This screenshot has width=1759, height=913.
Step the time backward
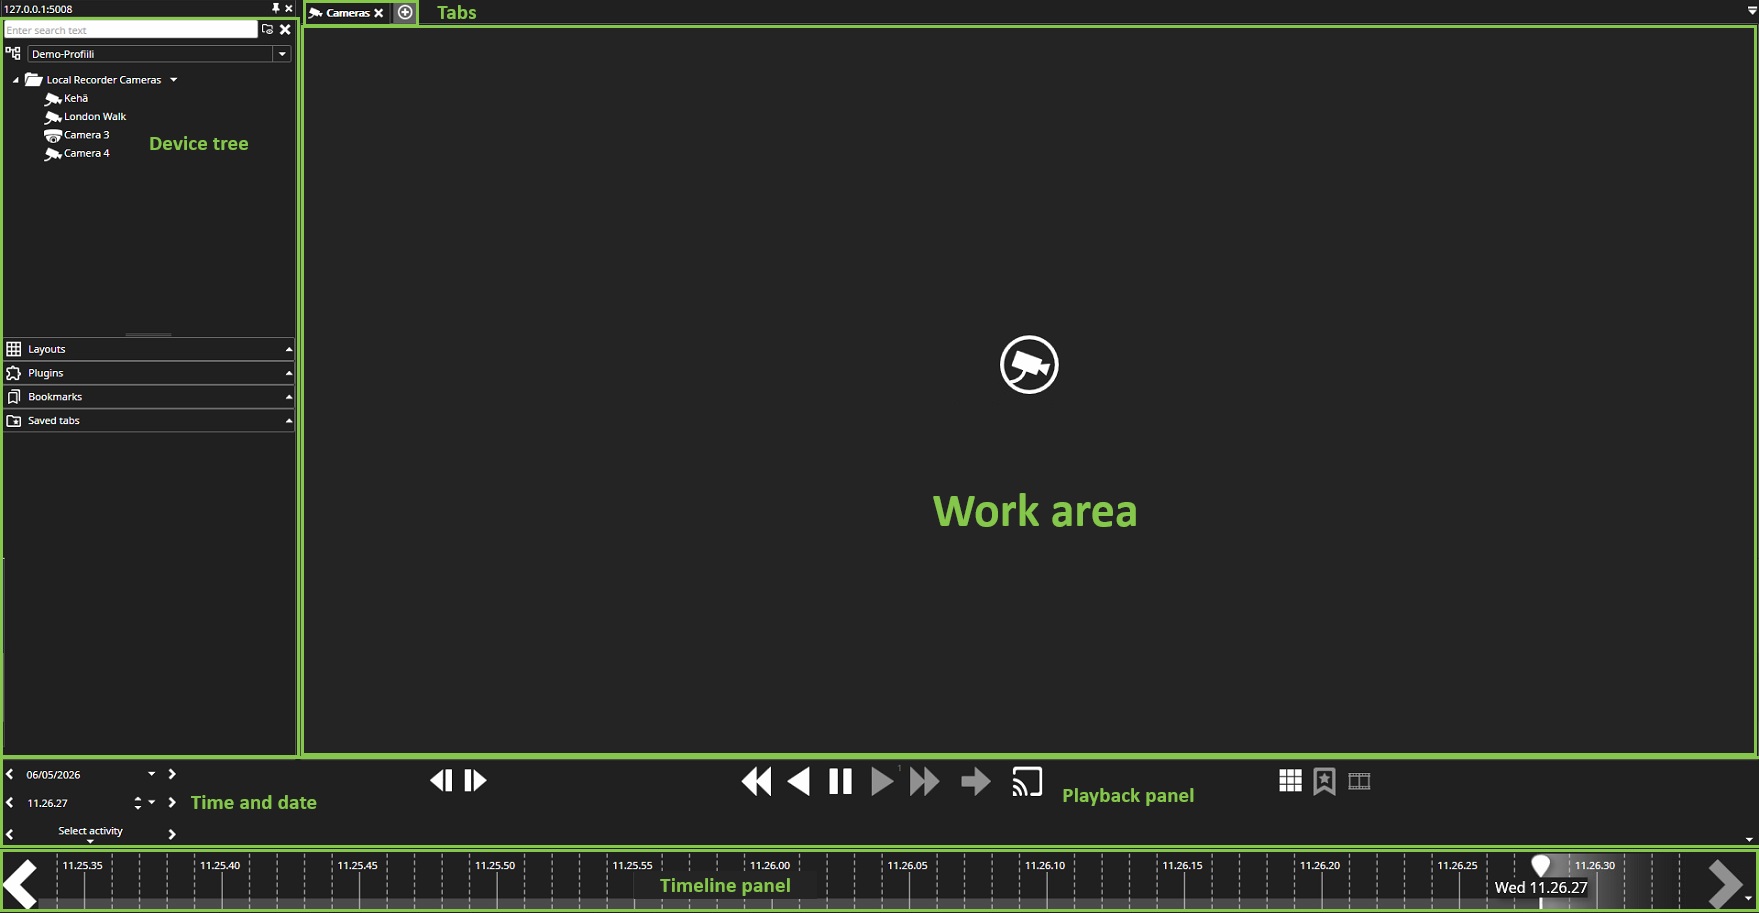click(x=10, y=802)
